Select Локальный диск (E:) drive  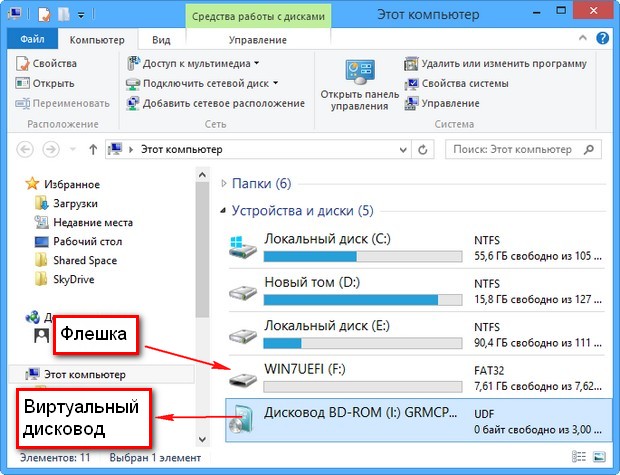tap(415, 334)
